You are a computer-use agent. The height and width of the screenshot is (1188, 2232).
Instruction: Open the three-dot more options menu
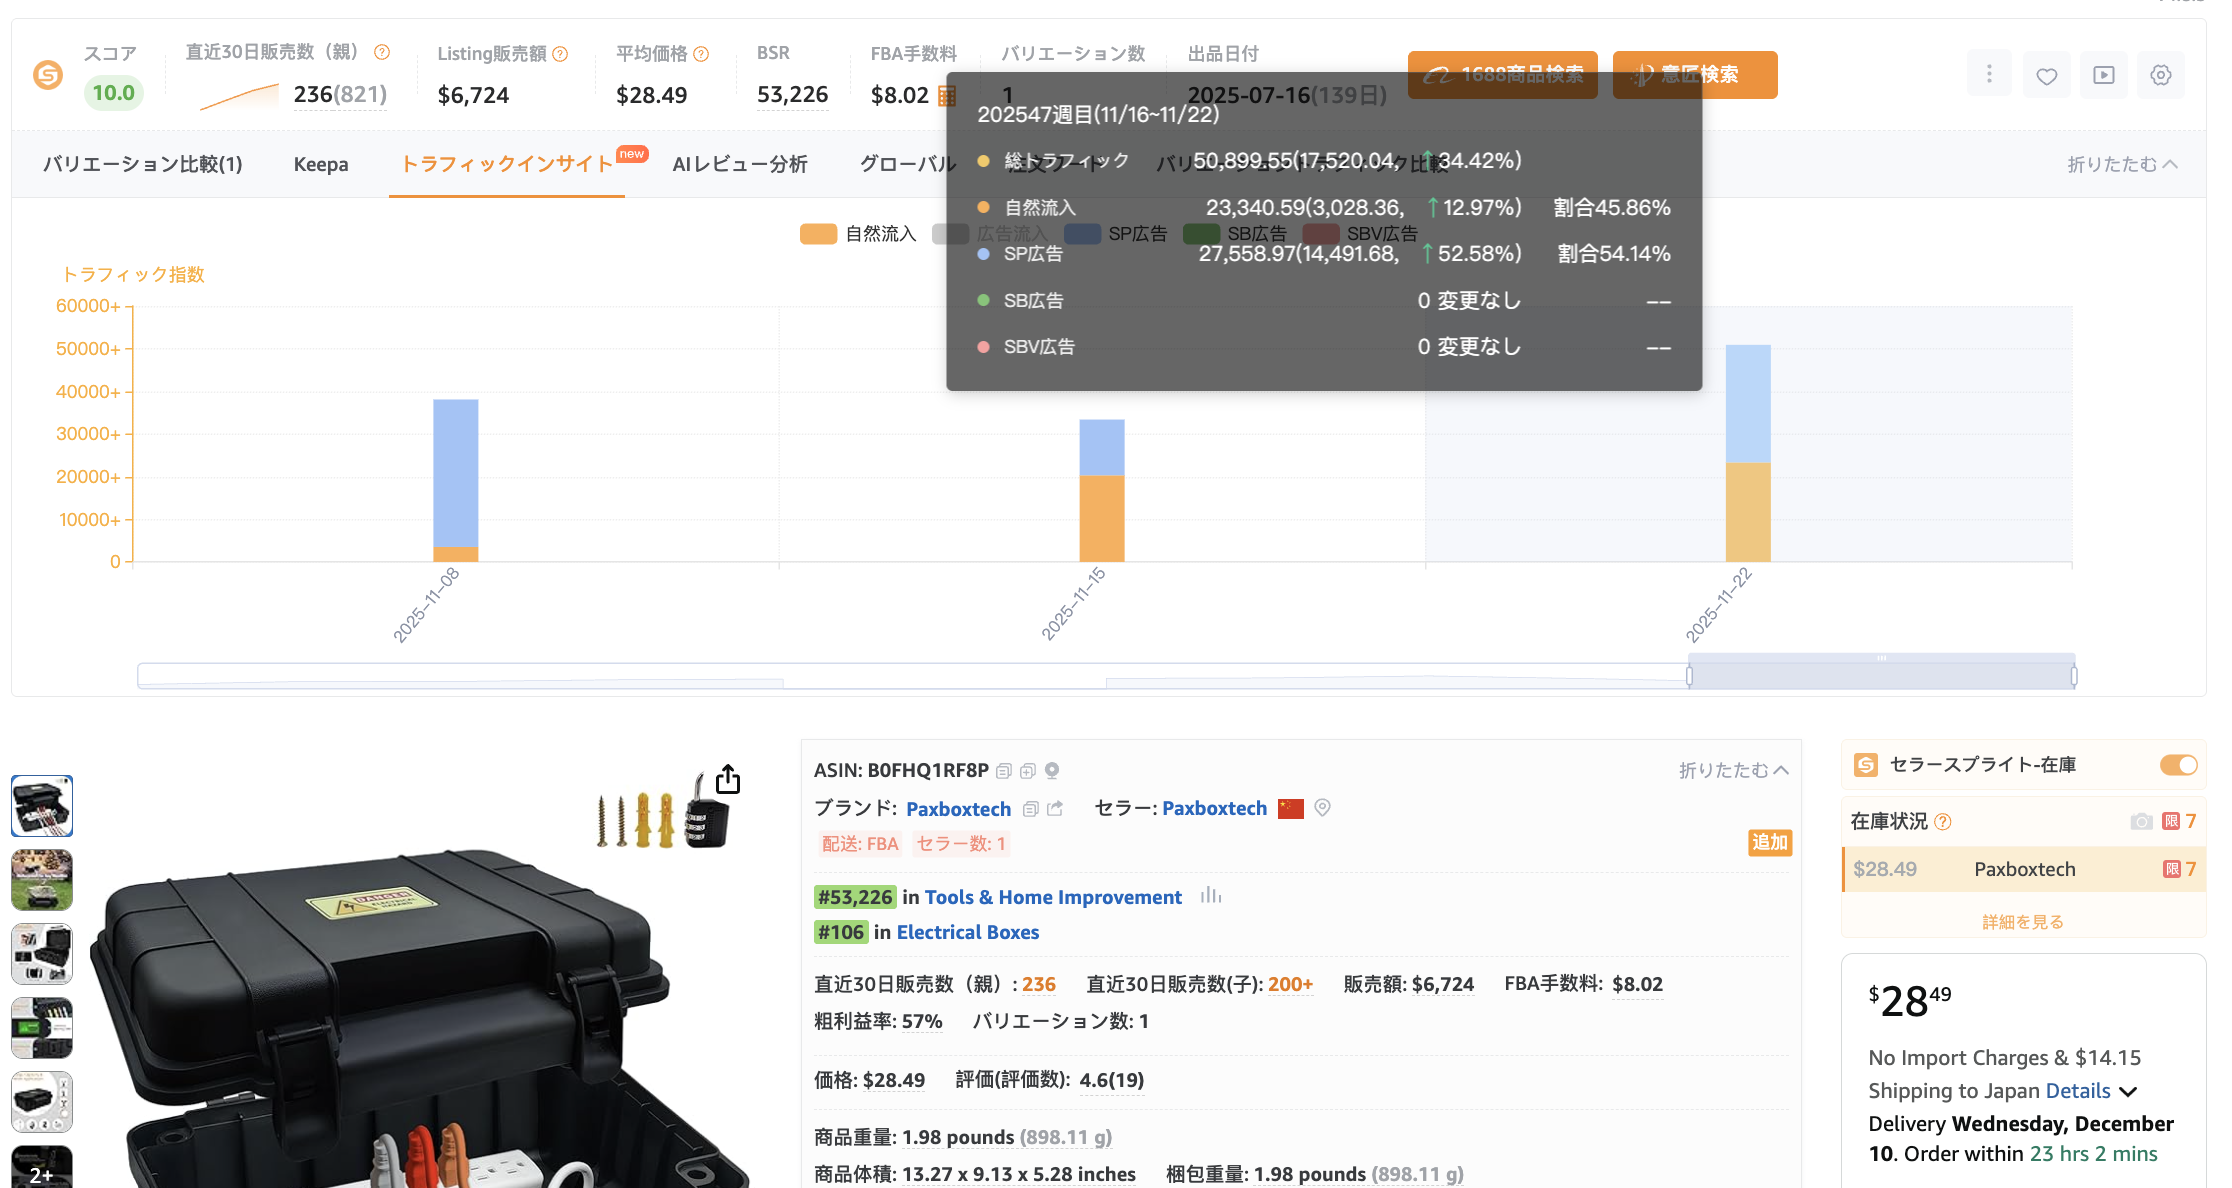click(1989, 74)
